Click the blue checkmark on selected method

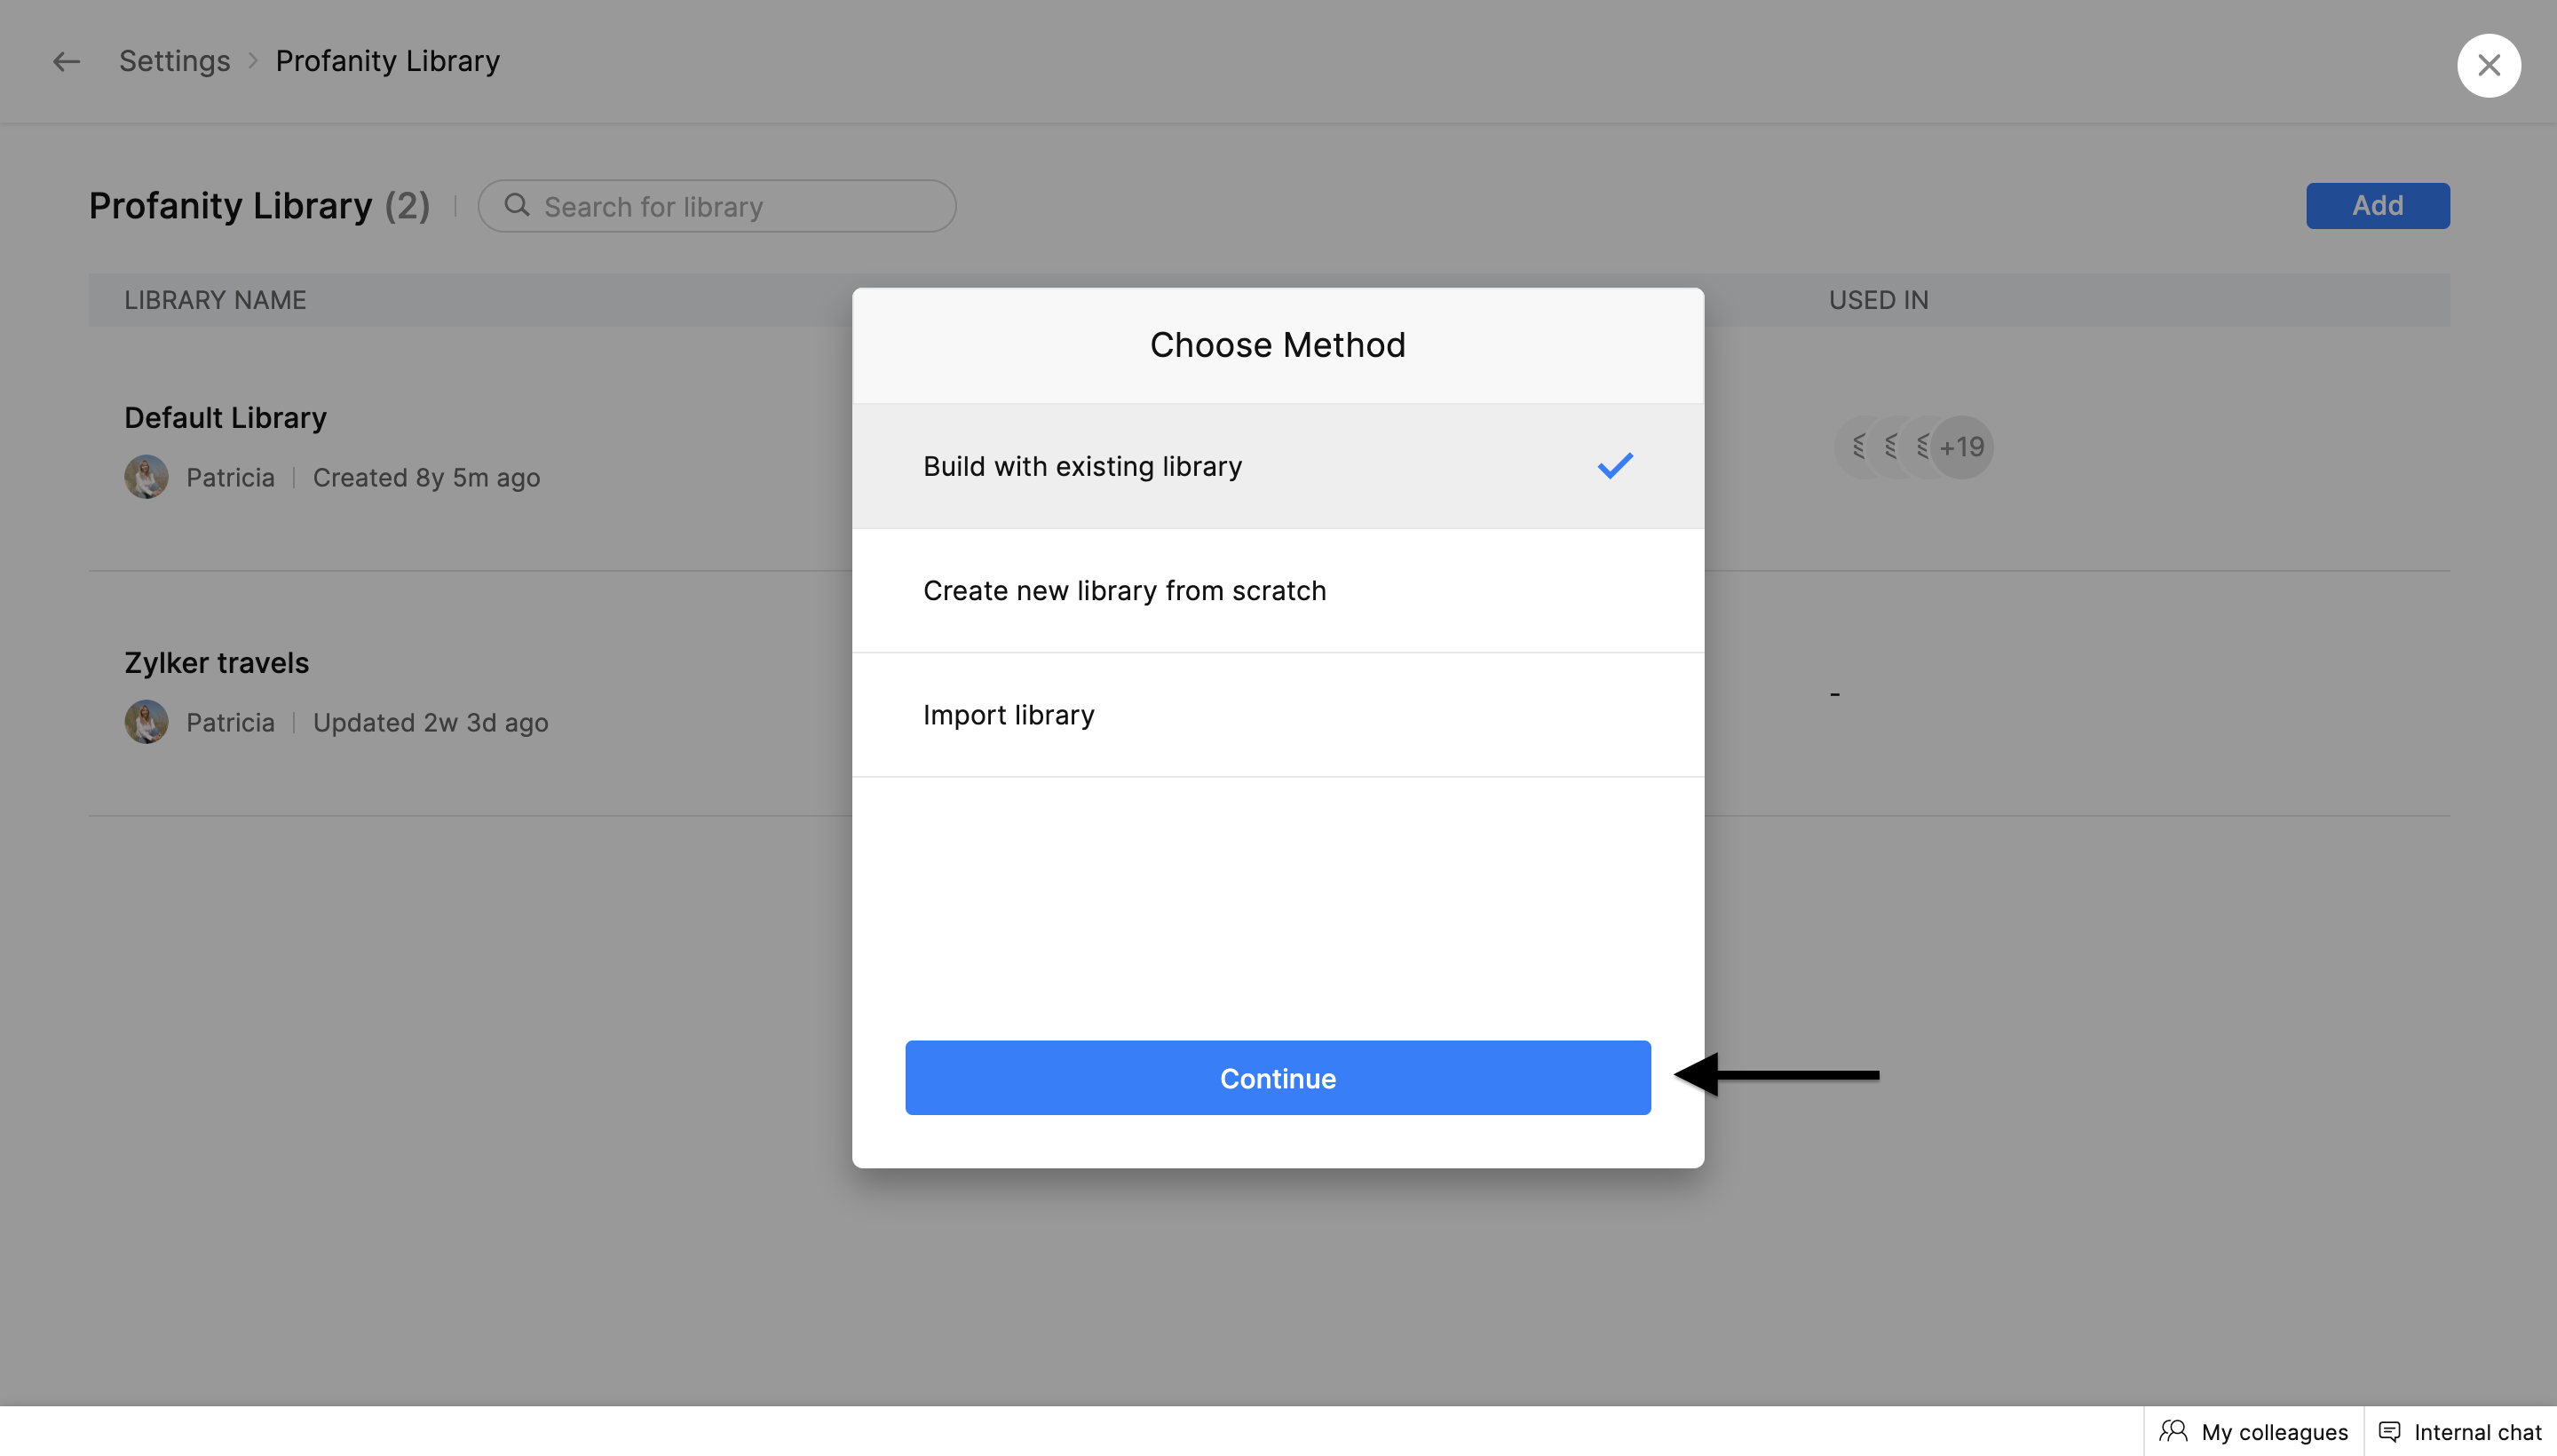coord(1614,466)
